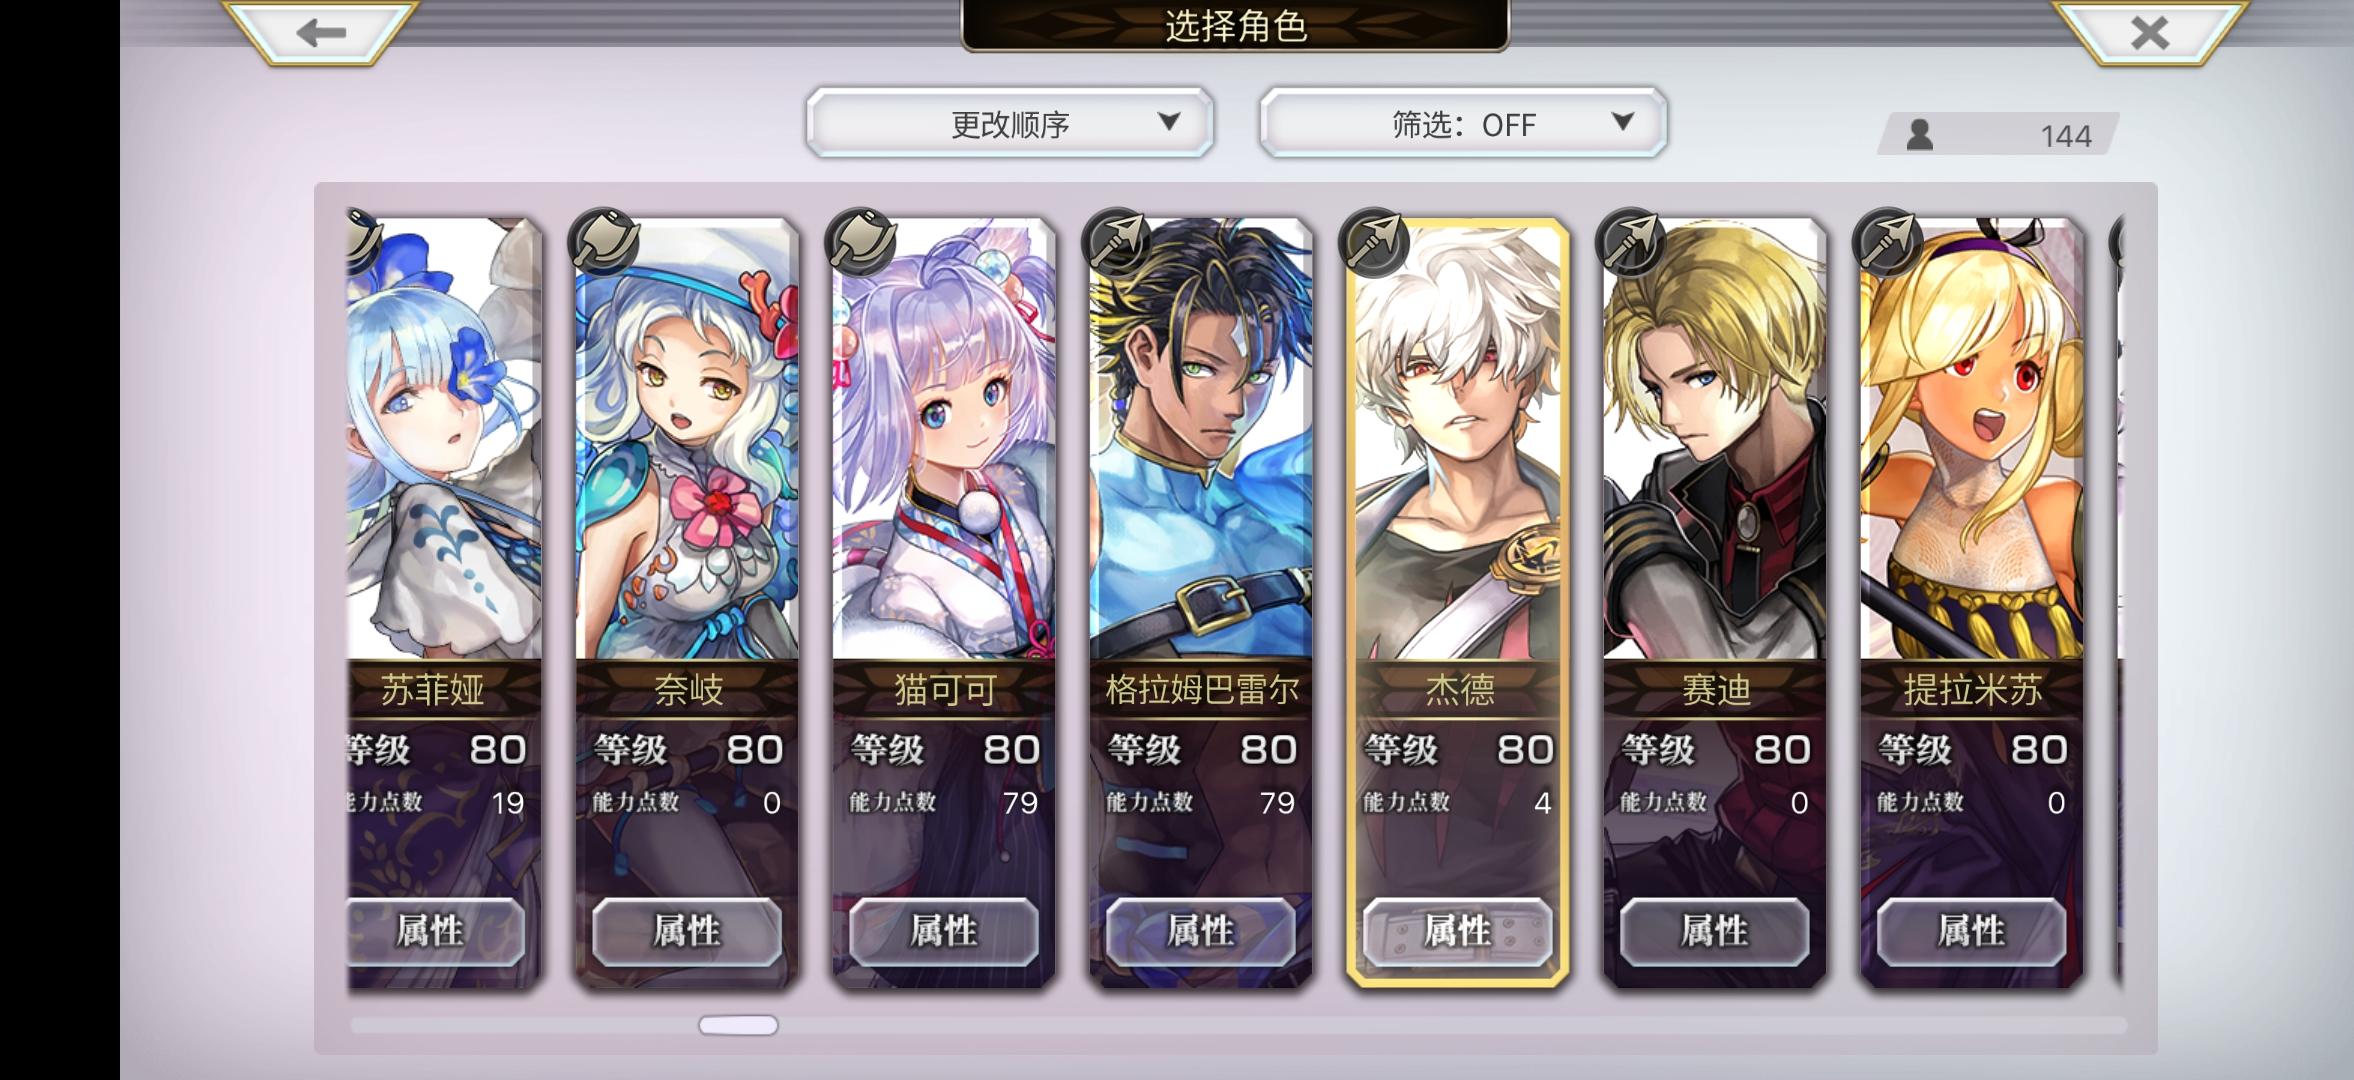This screenshot has height=1080, width=2354.
Task: Open 属性 for 苏菲娅
Action: tap(435, 932)
